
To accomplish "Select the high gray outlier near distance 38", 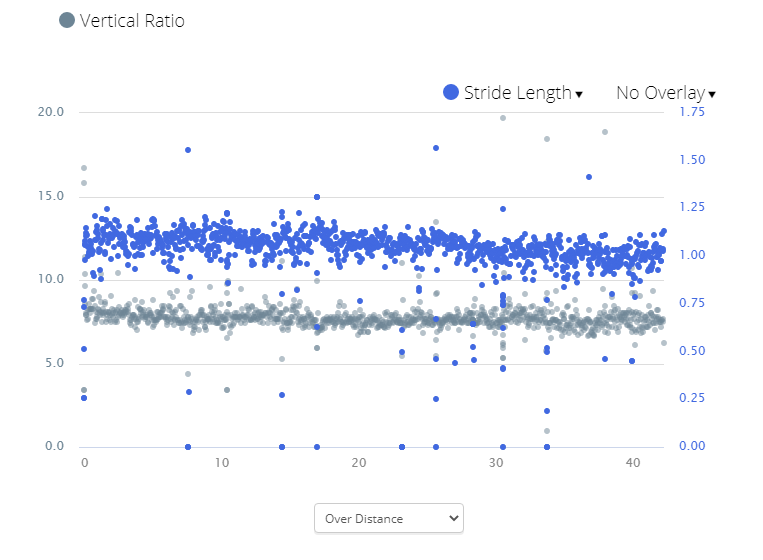I will [x=605, y=132].
